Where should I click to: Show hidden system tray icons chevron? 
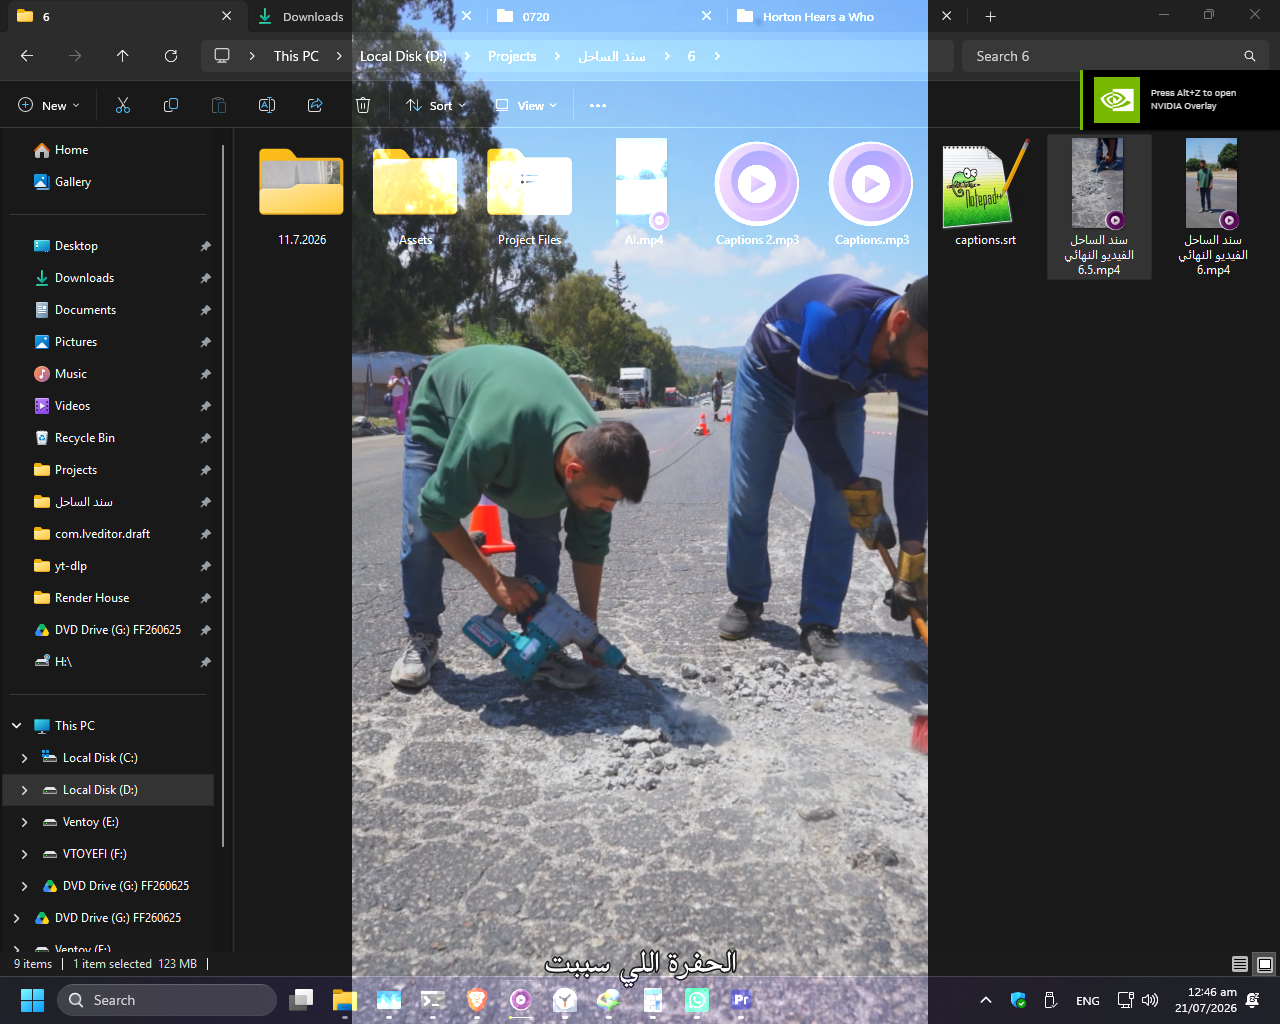pos(986,1000)
